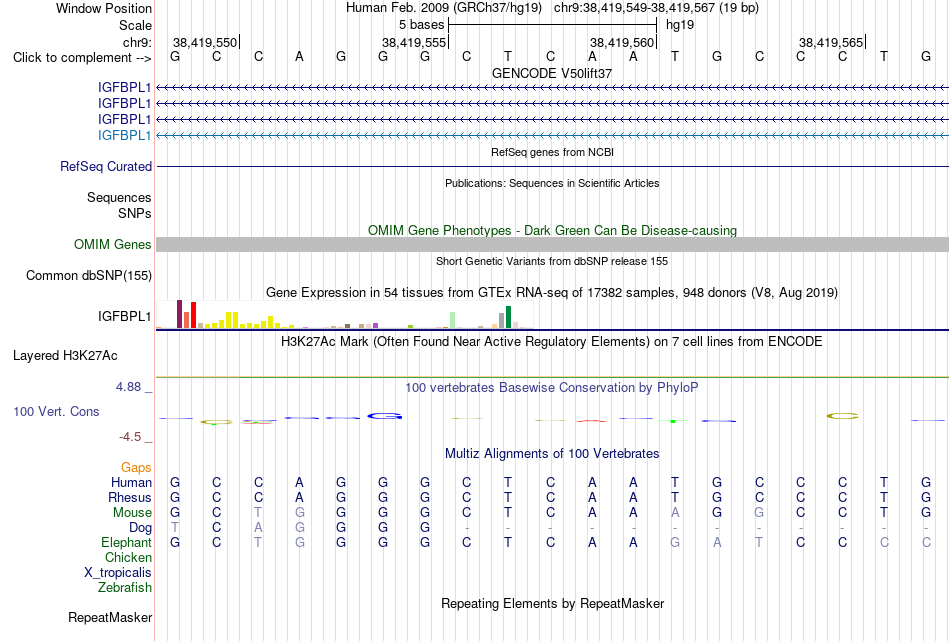Select the Sequences track label
Viewport: 950px width, 641px height.
119,198
